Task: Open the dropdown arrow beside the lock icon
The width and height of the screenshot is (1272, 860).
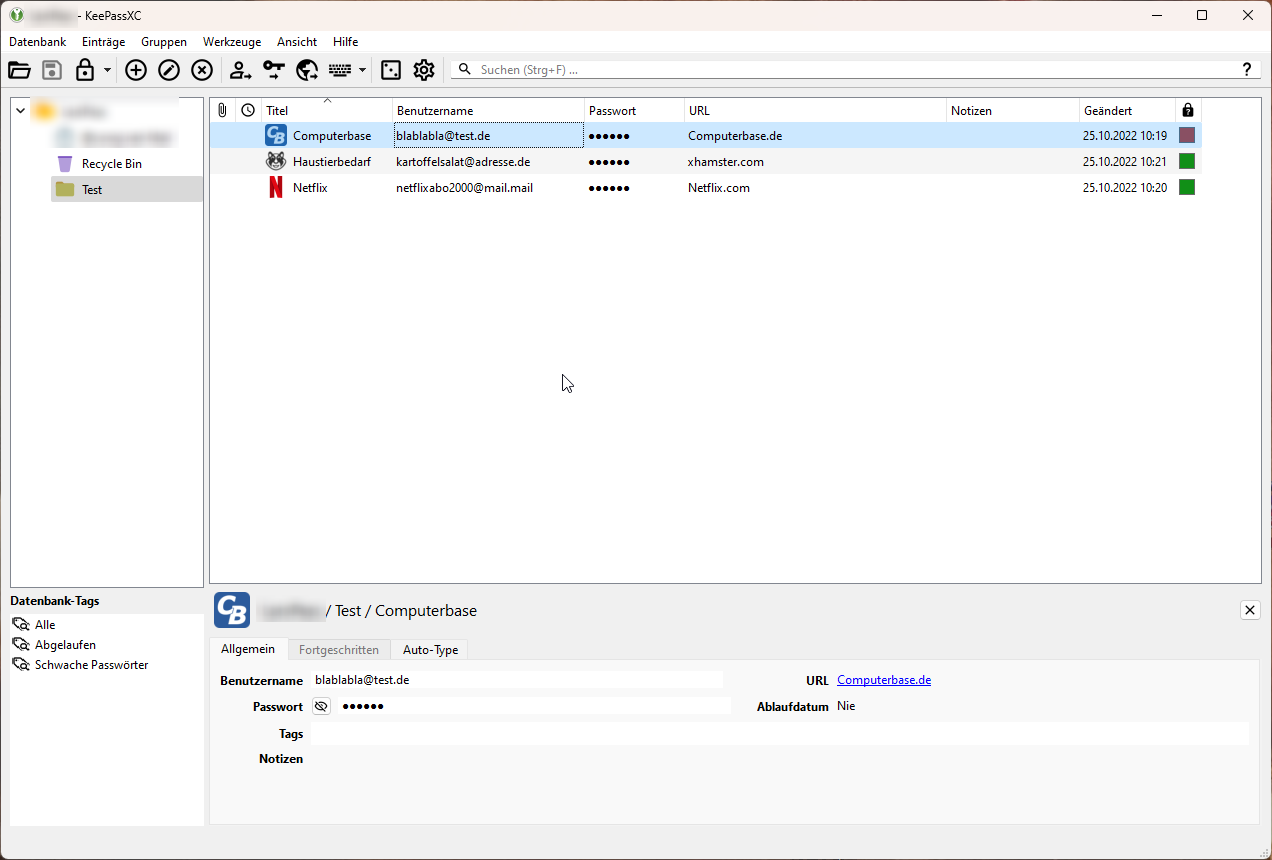Action: (x=107, y=71)
